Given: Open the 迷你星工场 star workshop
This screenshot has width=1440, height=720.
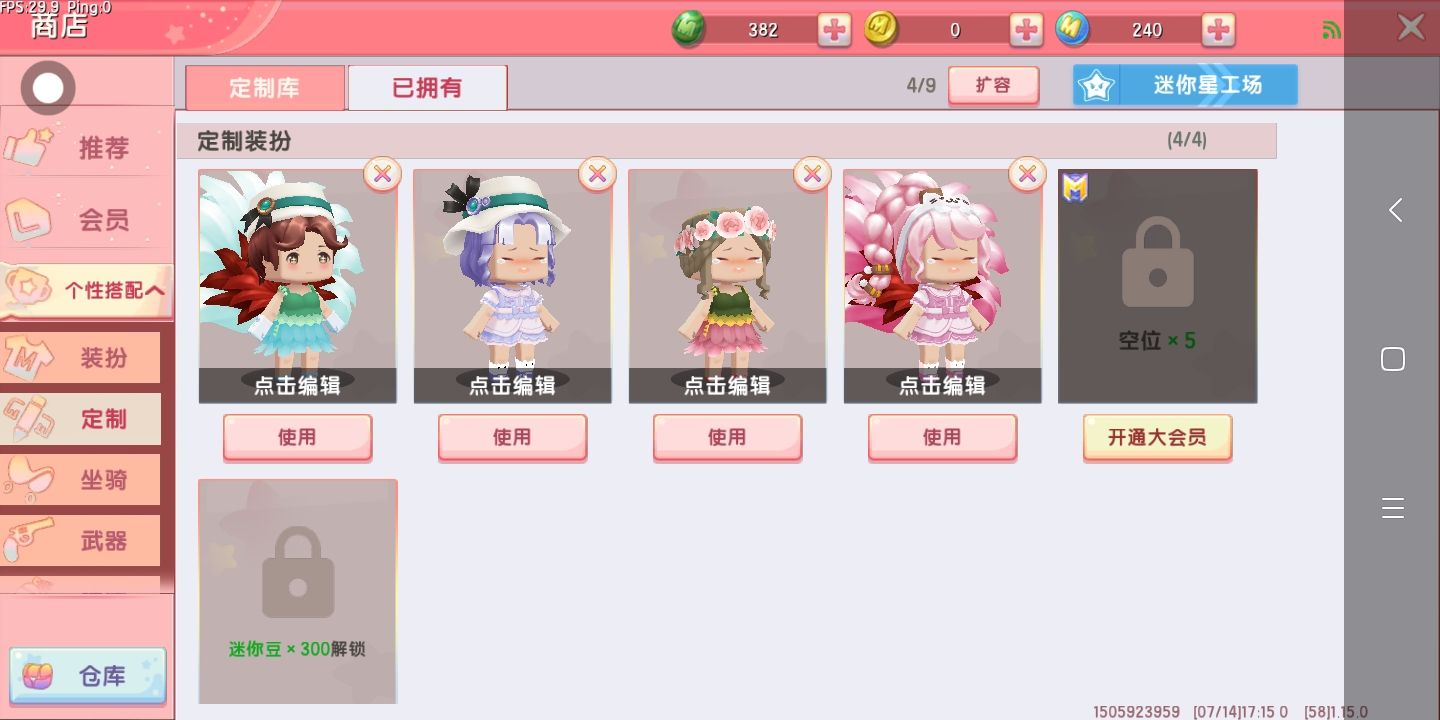Looking at the screenshot, I should [x=1185, y=85].
